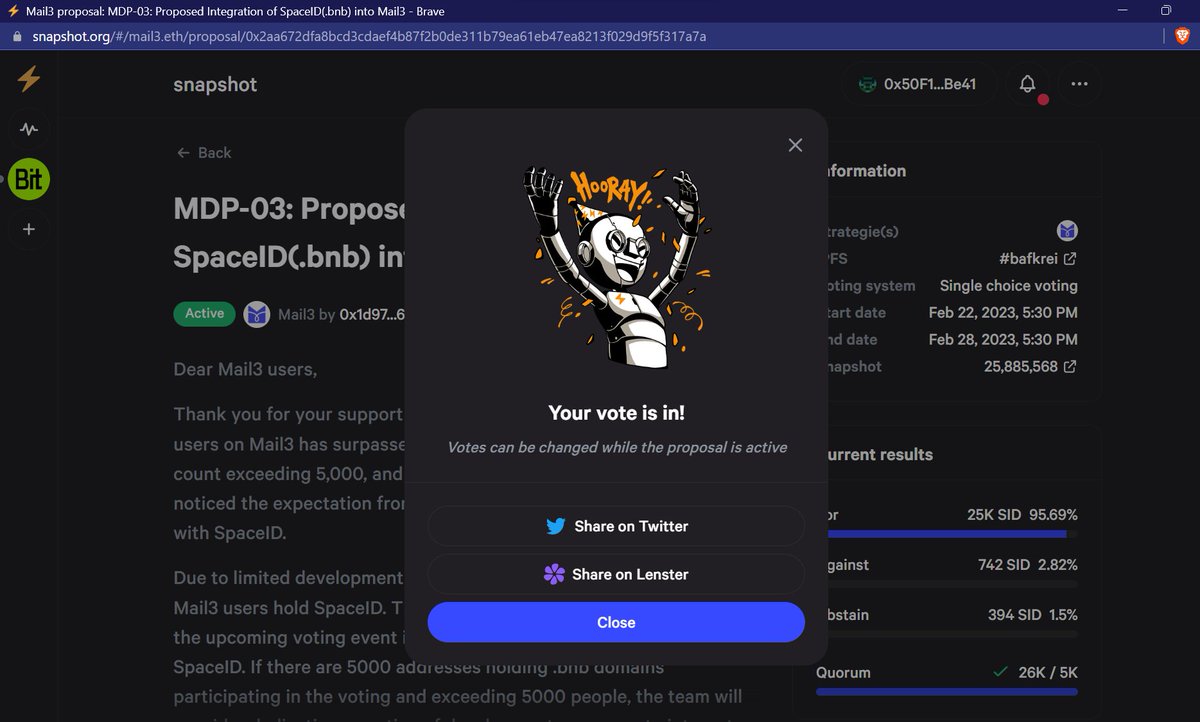Click end date Feb 28, 2023, 5:30 PM
The width and height of the screenshot is (1200, 722).
[1003, 339]
